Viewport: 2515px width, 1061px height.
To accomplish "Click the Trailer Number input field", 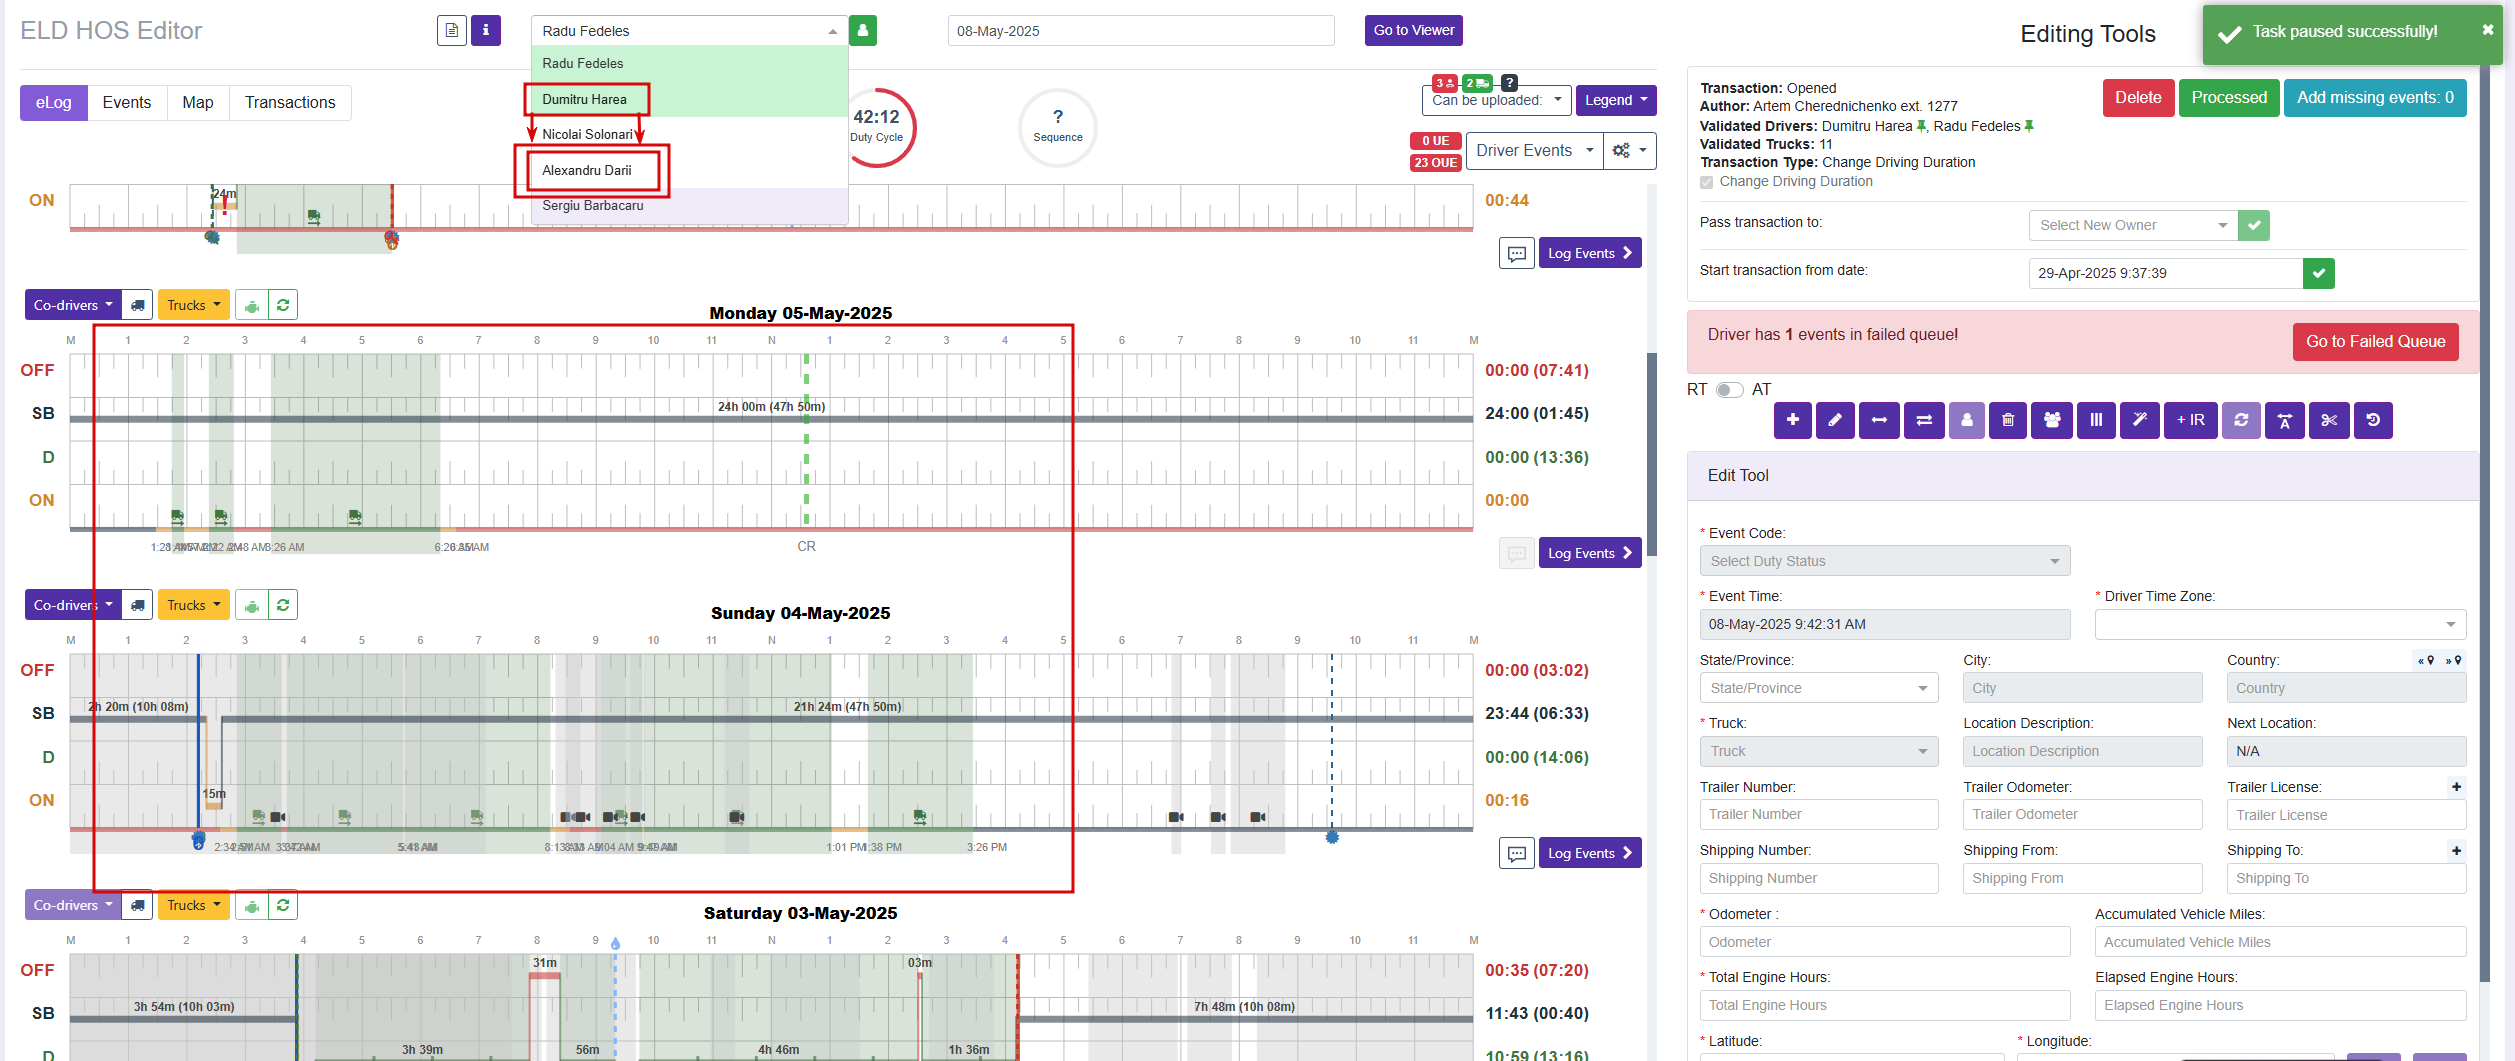I will point(1818,814).
